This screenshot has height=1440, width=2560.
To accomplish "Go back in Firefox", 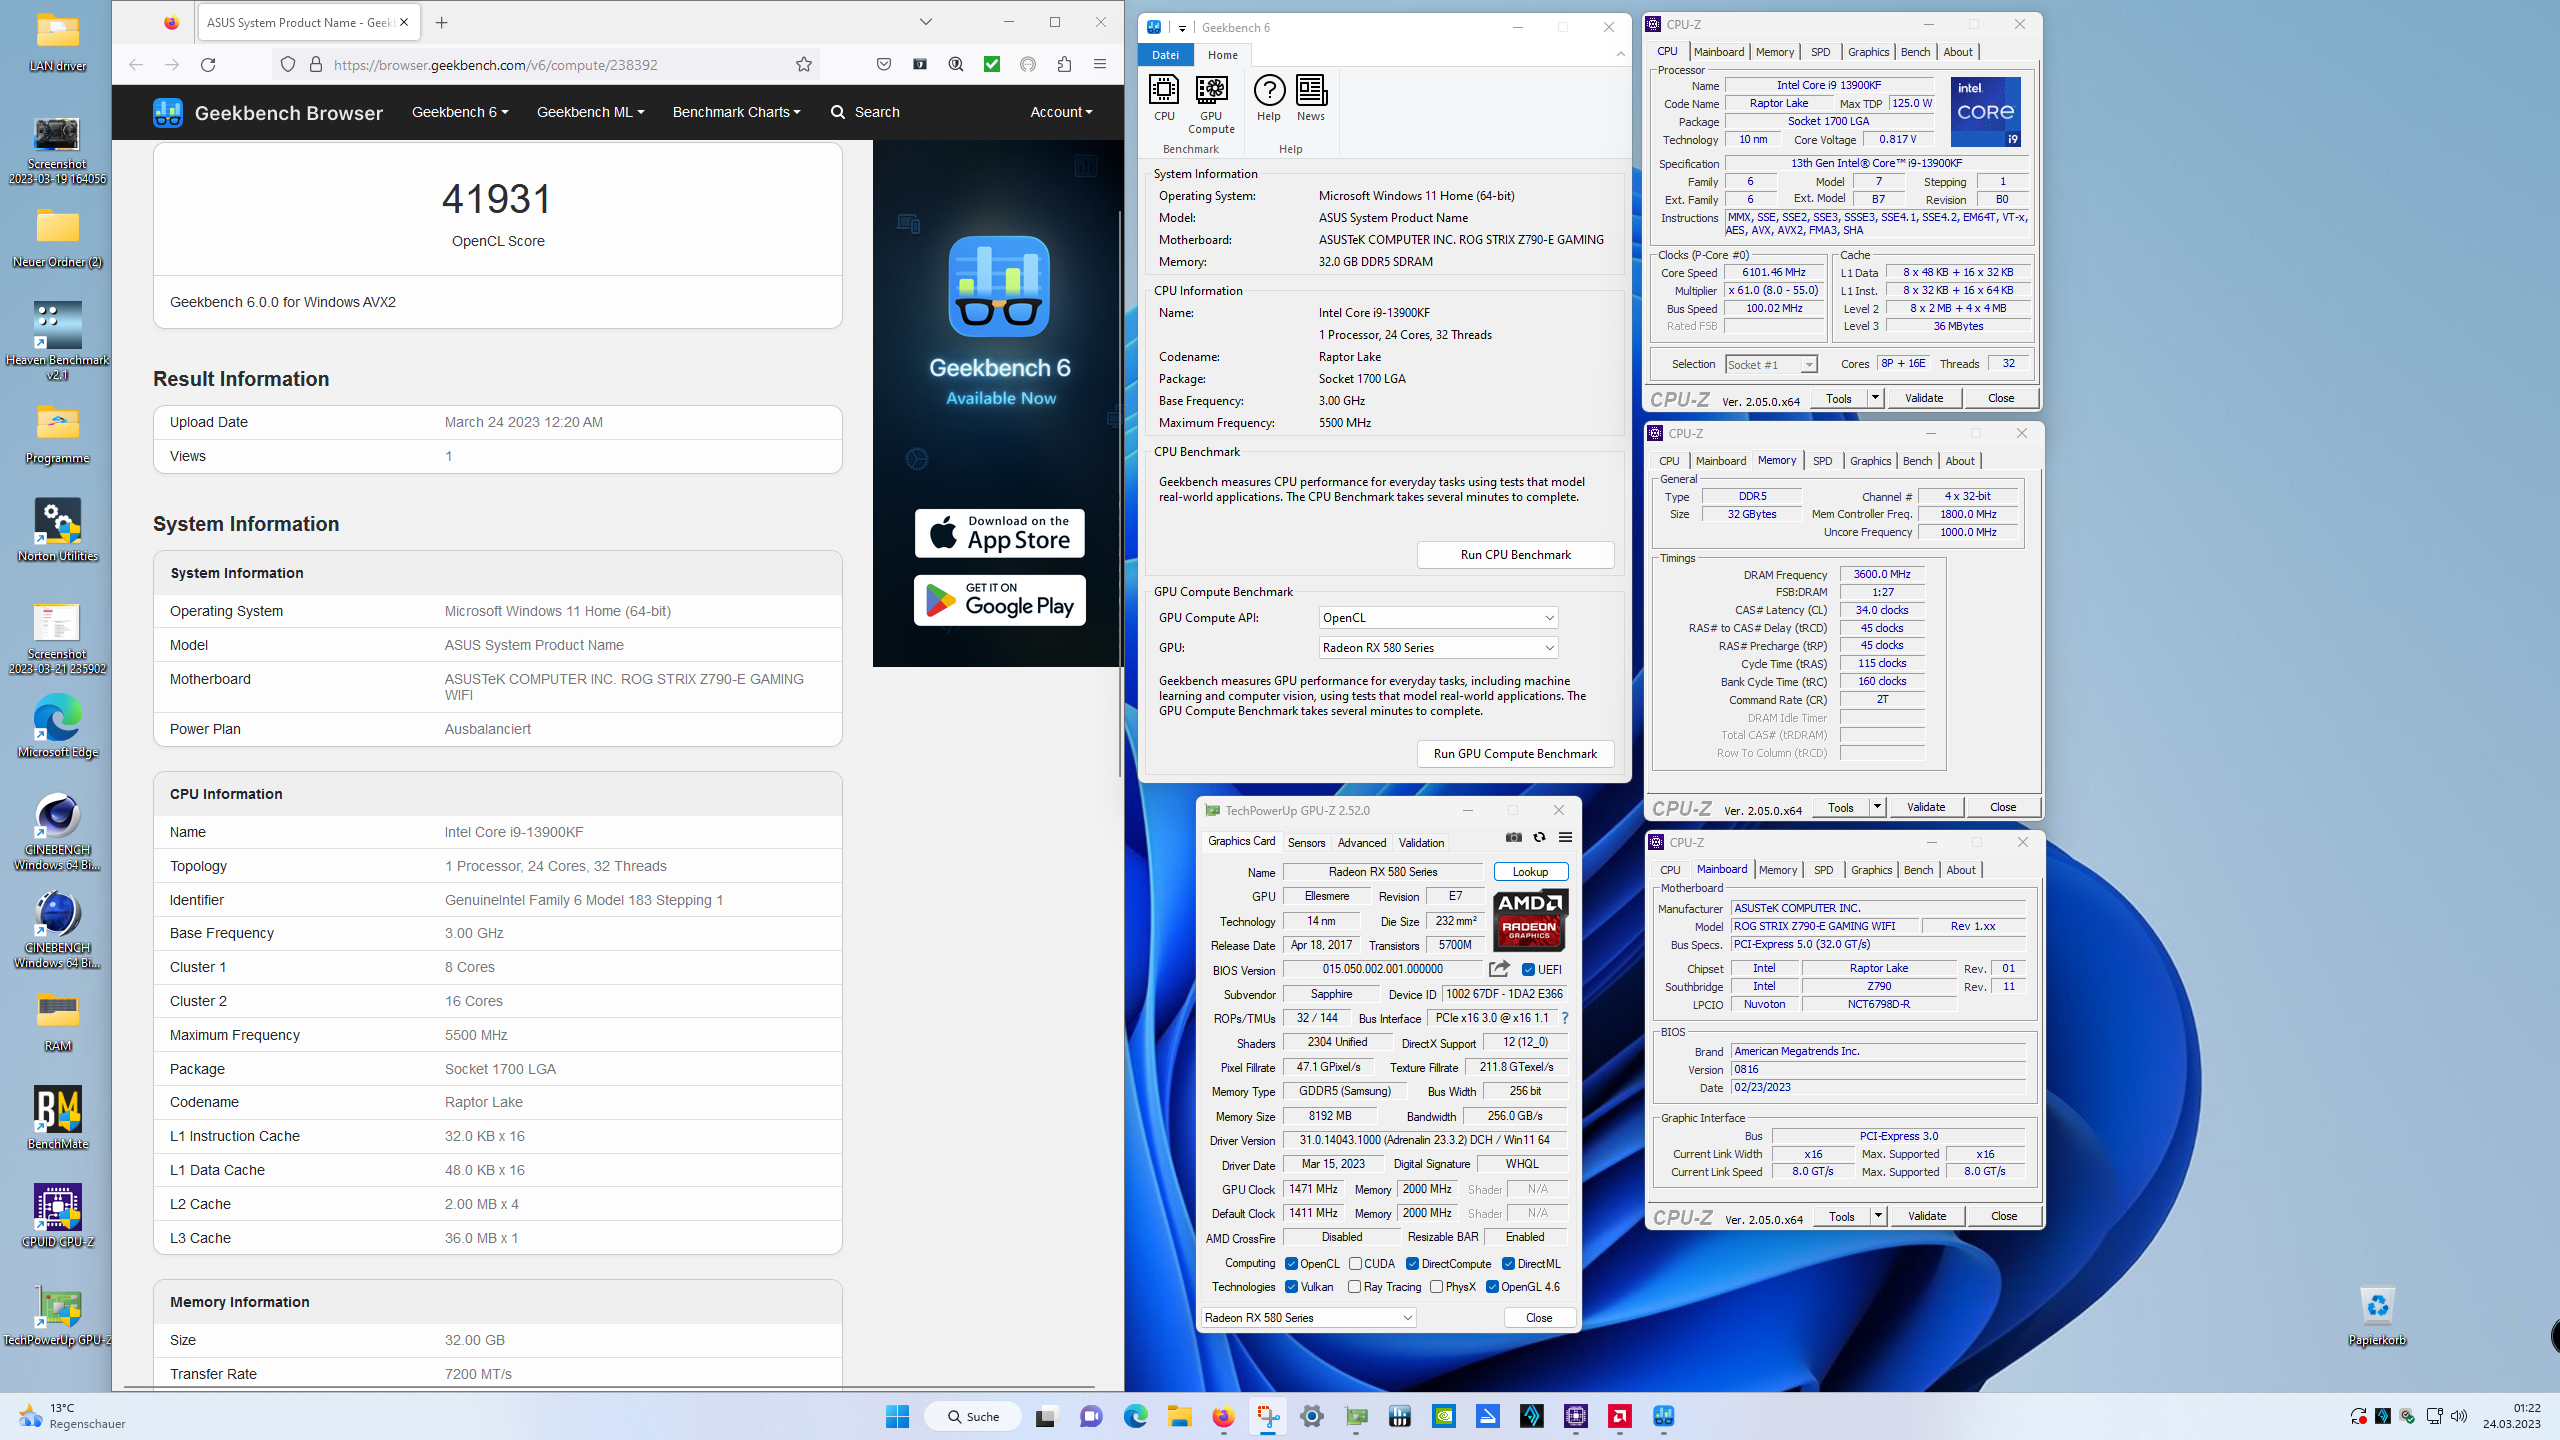I will (136, 65).
